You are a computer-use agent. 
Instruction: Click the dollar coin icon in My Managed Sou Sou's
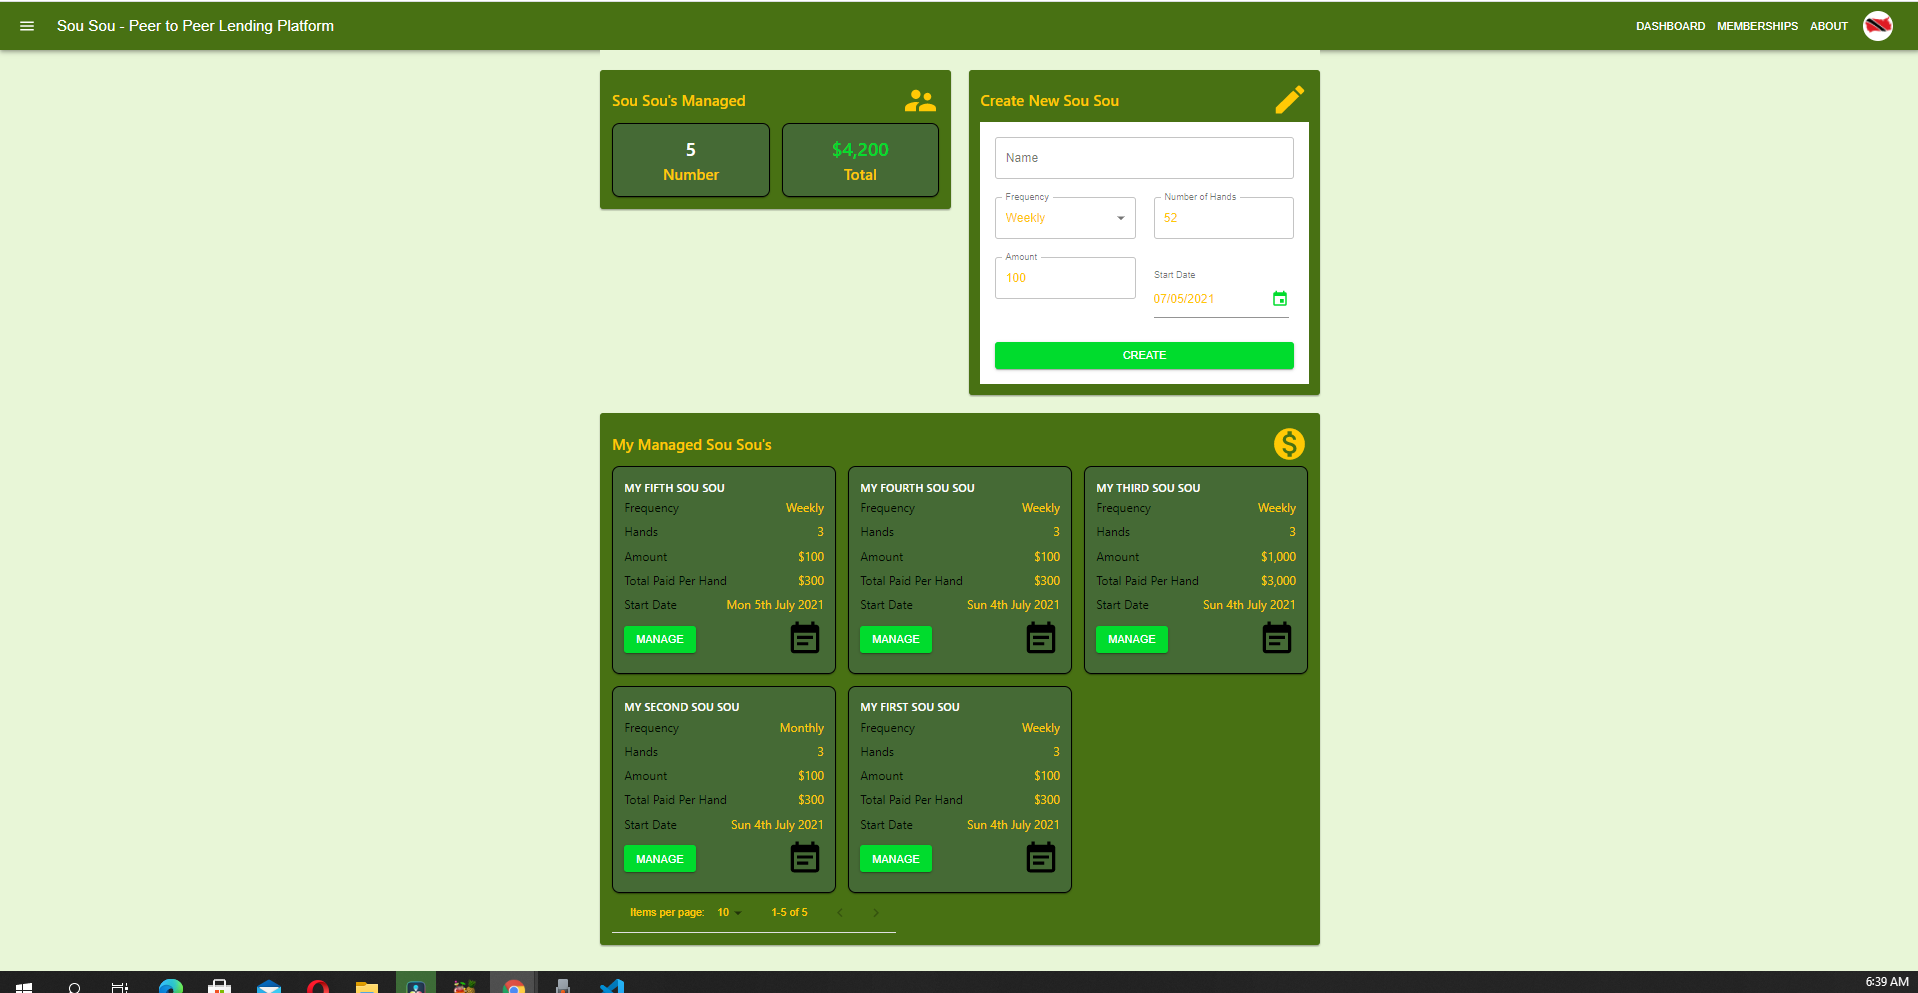click(x=1289, y=444)
